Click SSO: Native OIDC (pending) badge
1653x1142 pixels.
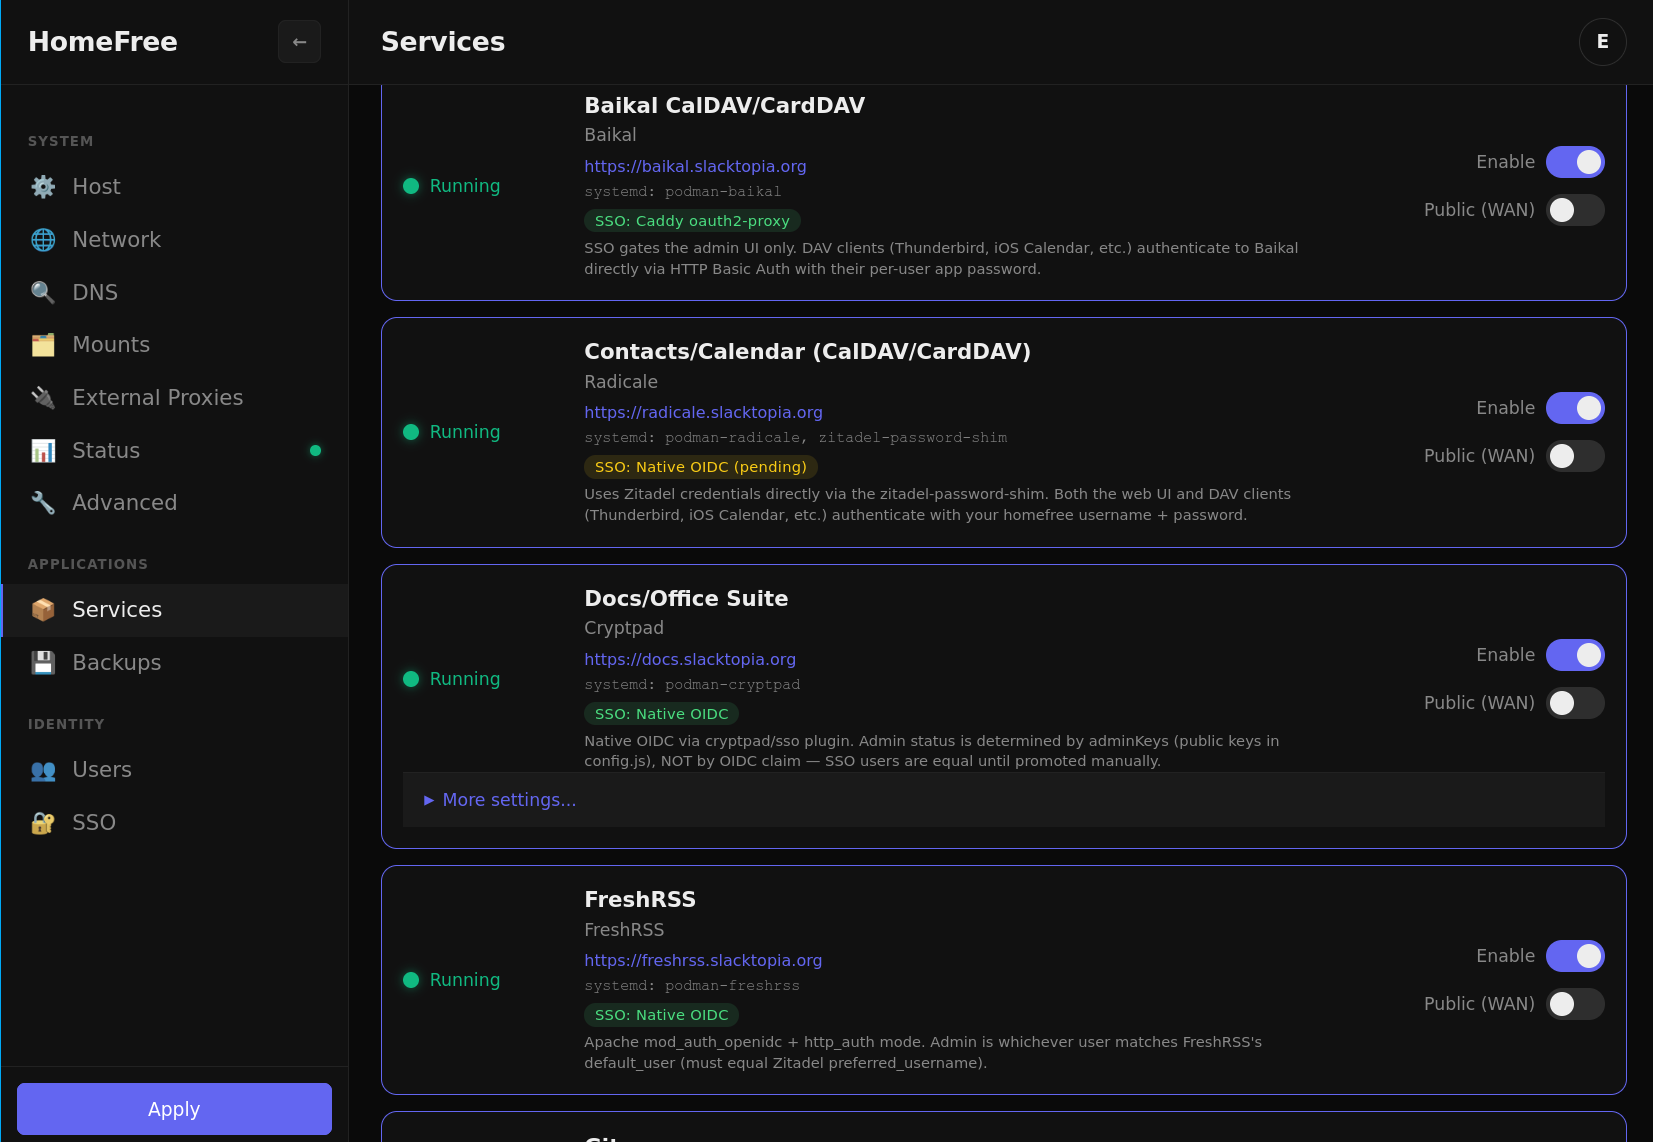(x=701, y=467)
